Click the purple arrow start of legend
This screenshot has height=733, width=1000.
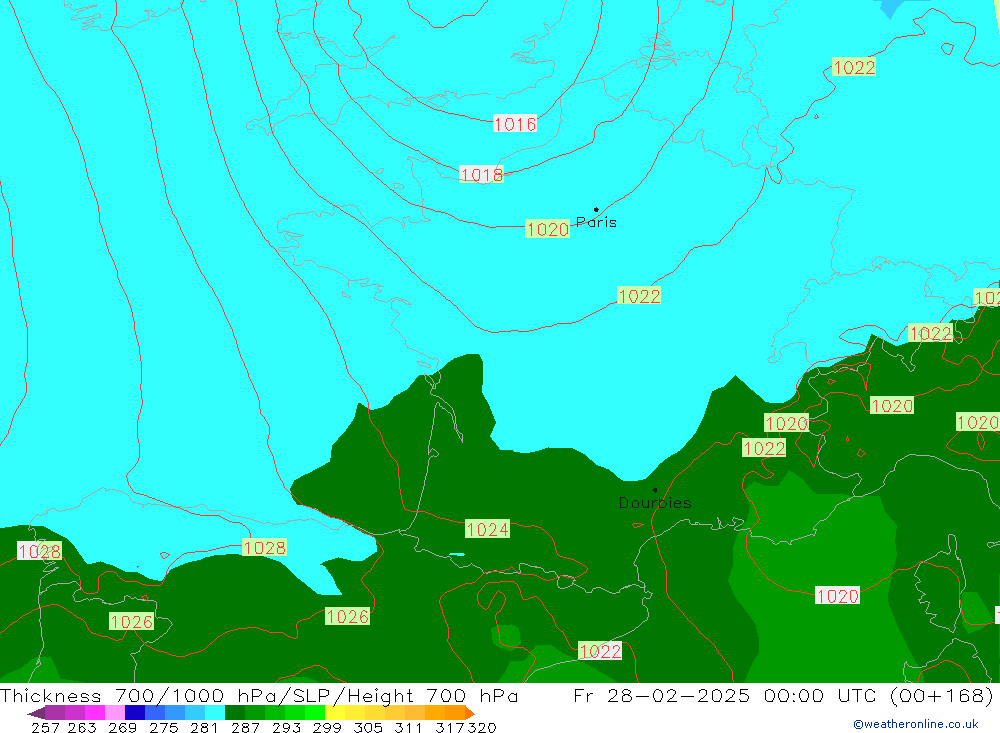click(36, 712)
